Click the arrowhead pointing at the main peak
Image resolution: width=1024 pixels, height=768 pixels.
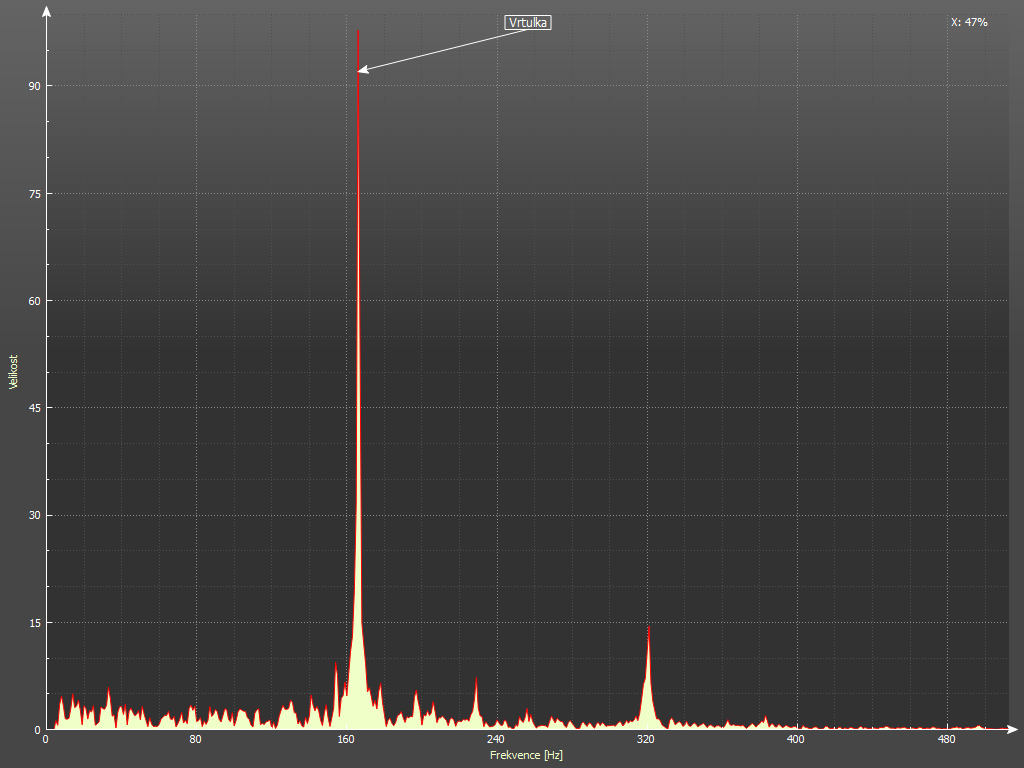tap(362, 69)
